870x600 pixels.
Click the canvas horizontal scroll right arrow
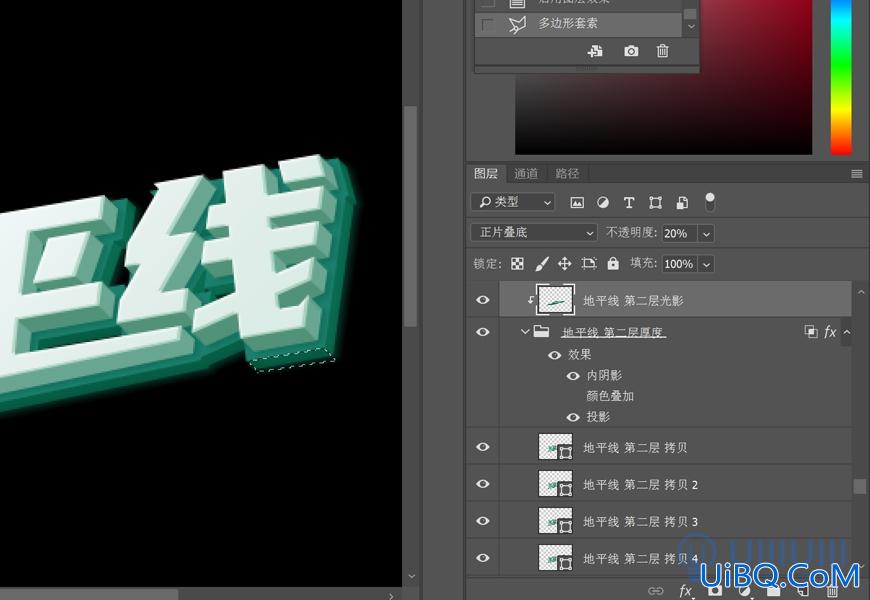[391, 596]
